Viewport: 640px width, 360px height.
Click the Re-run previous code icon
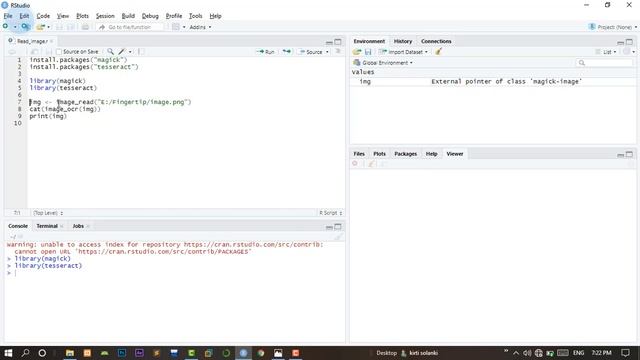287,51
